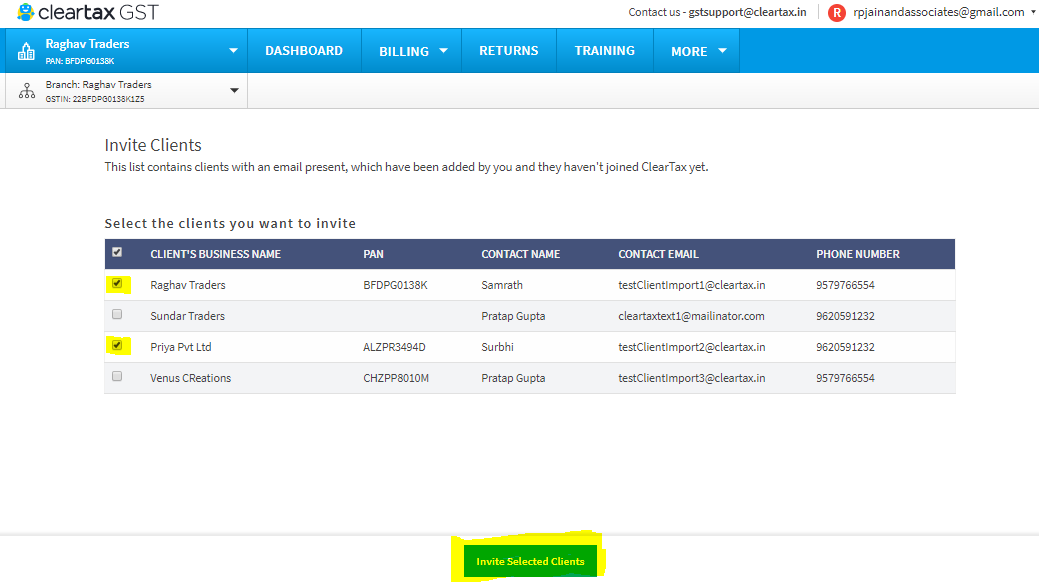Click PAN value CHZPP8010M
The height and width of the screenshot is (582, 1039).
396,378
